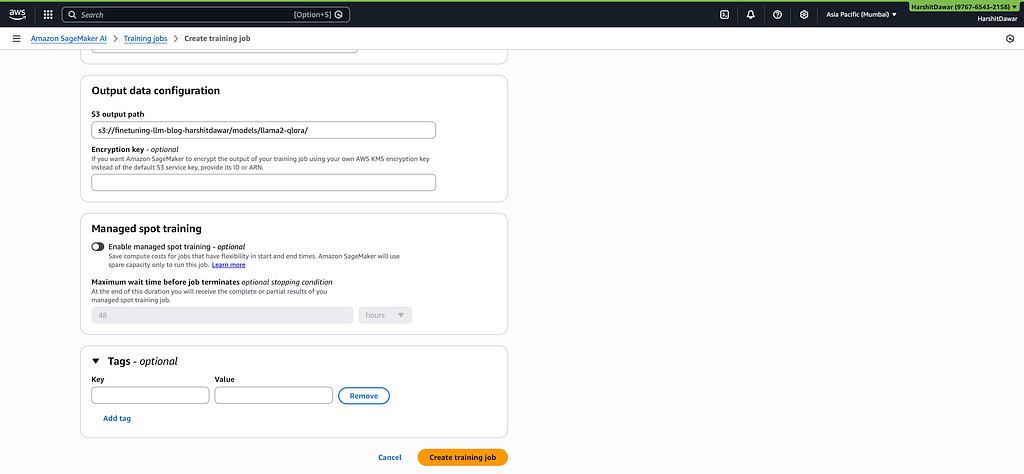Click the maximum wait time field showing 48
Screen dimensions: 1024x474
pyautogui.click(x=222, y=315)
